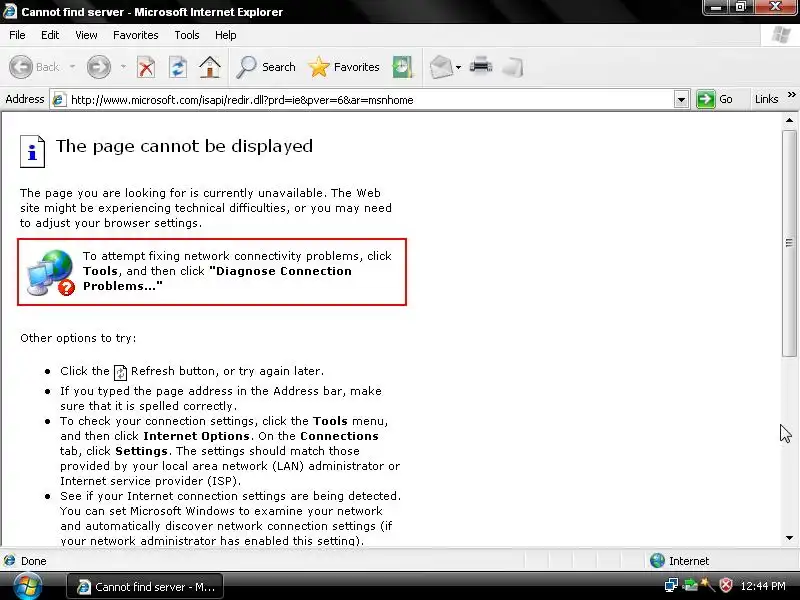The width and height of the screenshot is (800, 600).
Task: Click the green safely remove tray icon
Action: point(690,586)
